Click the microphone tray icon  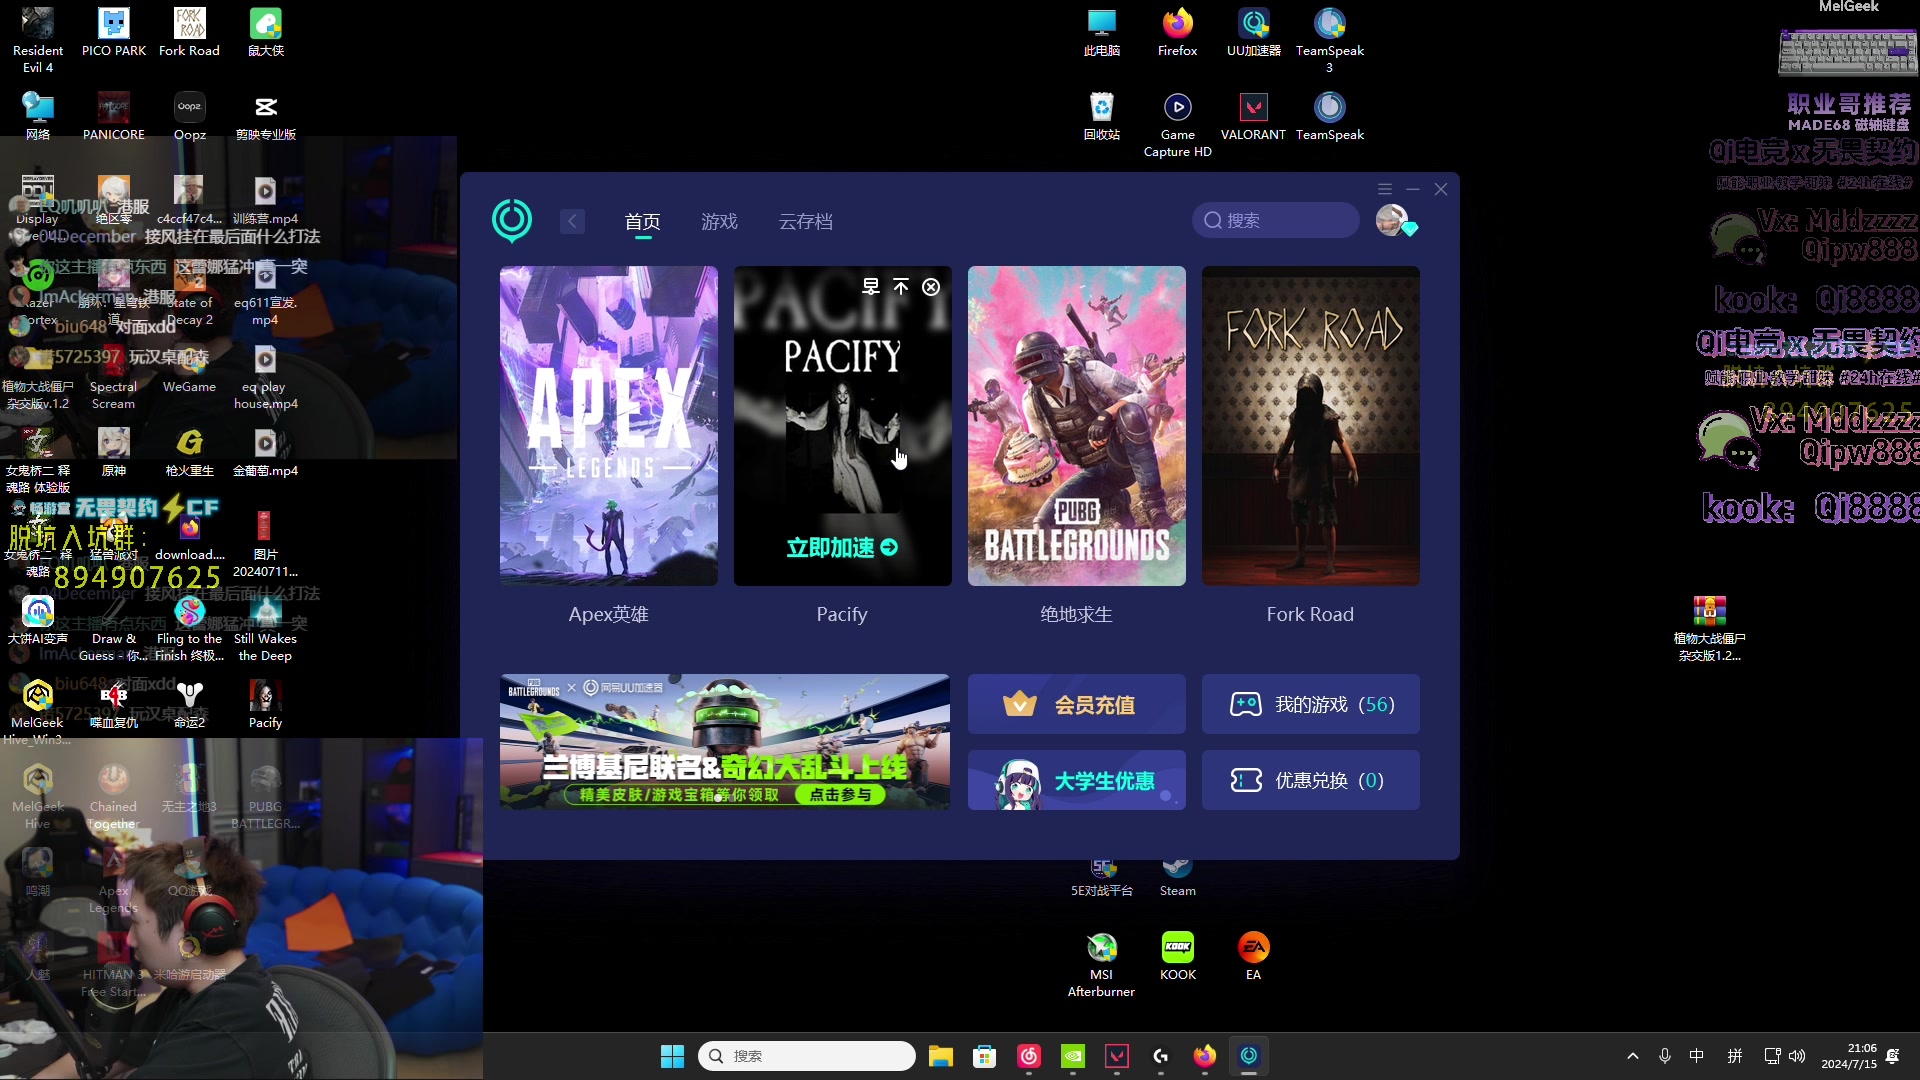(1665, 1056)
